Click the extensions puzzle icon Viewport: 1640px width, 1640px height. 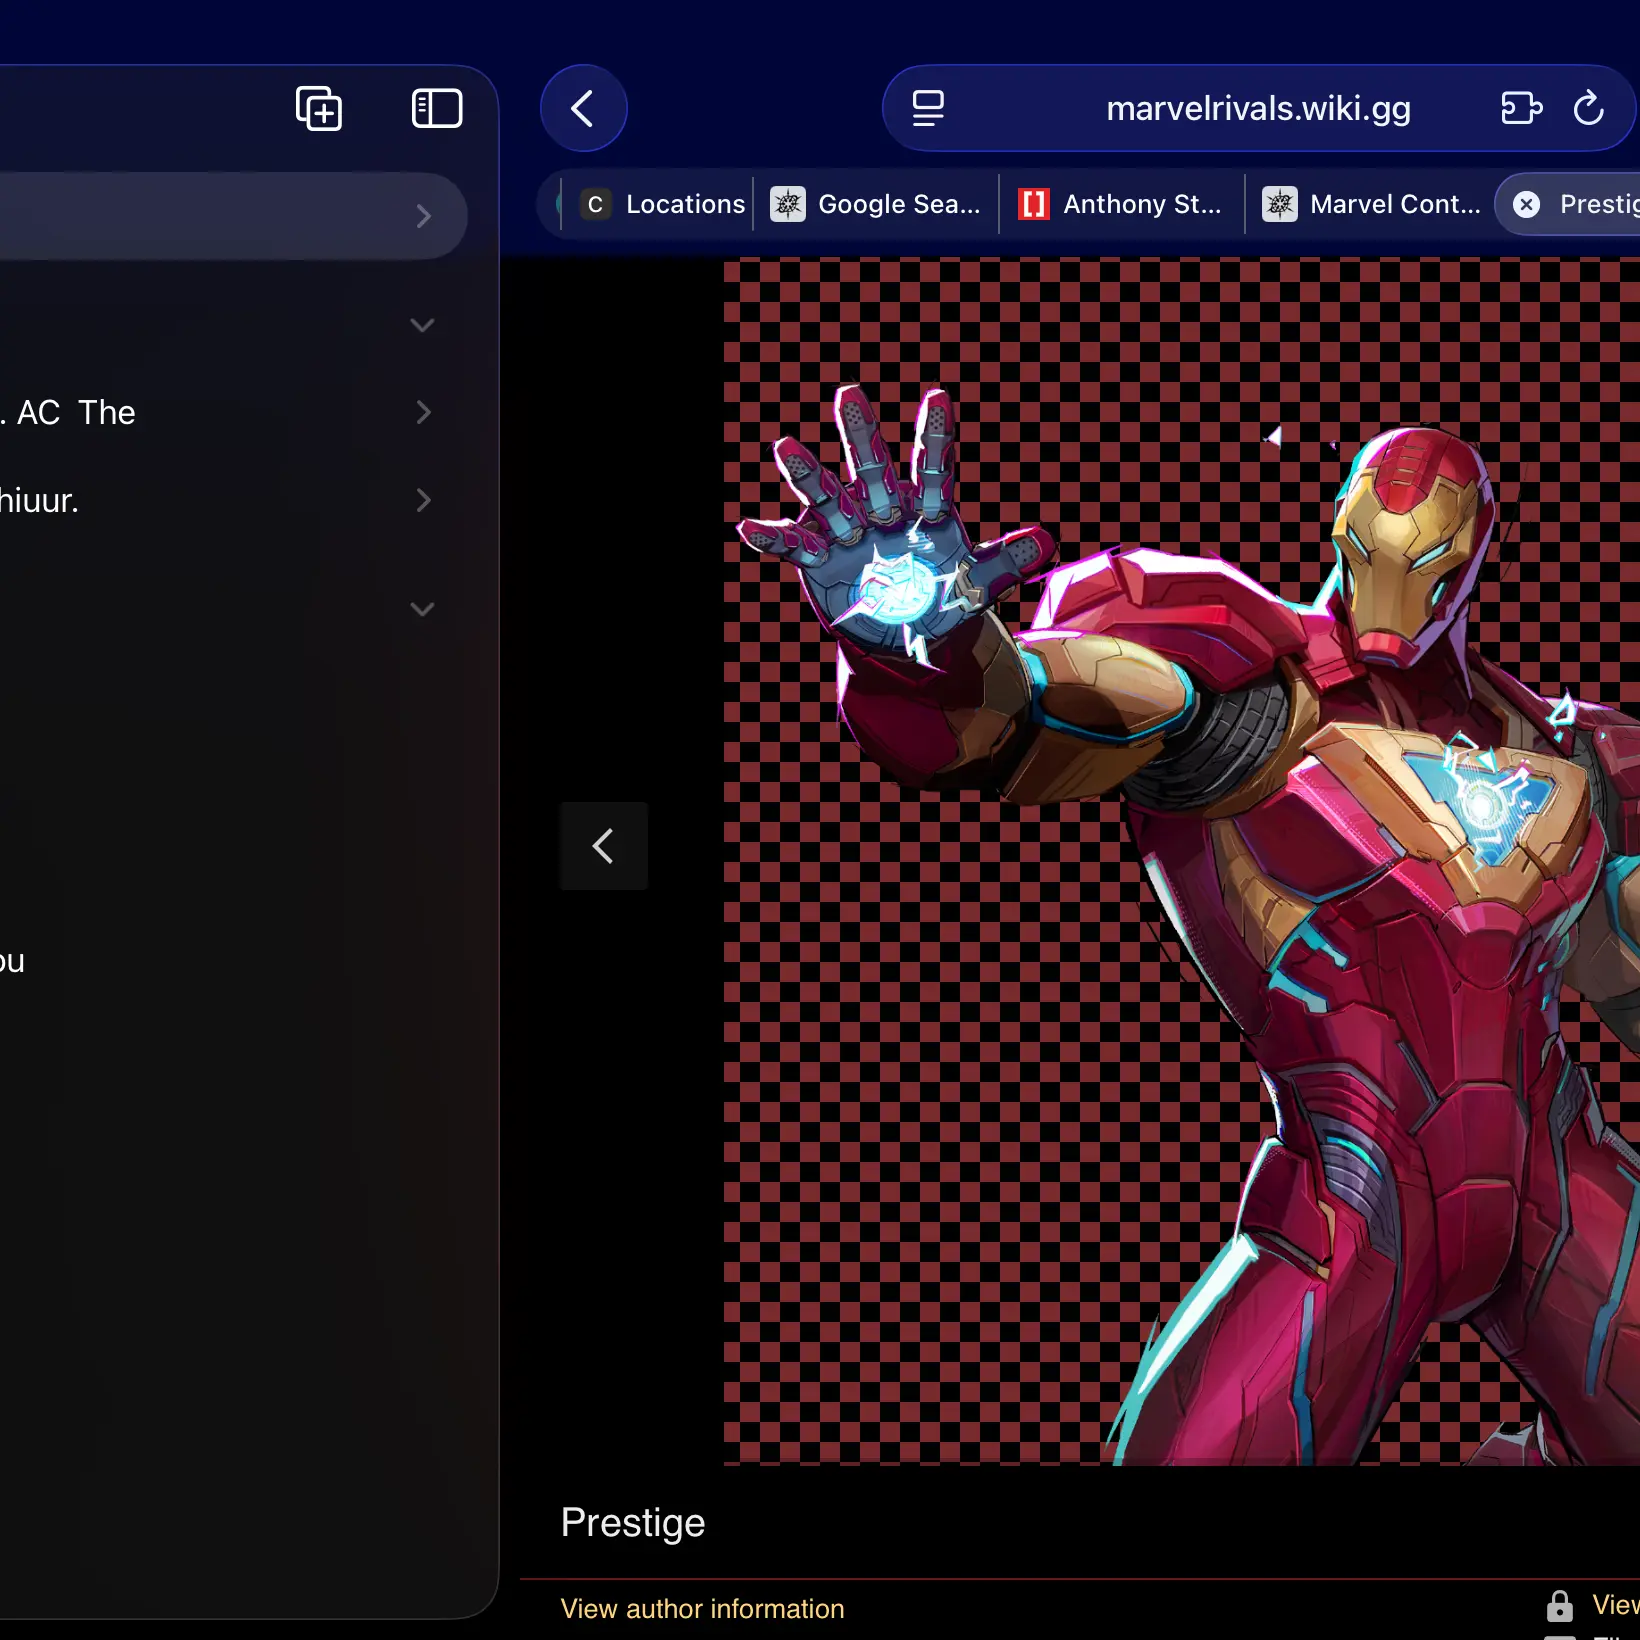(1522, 108)
